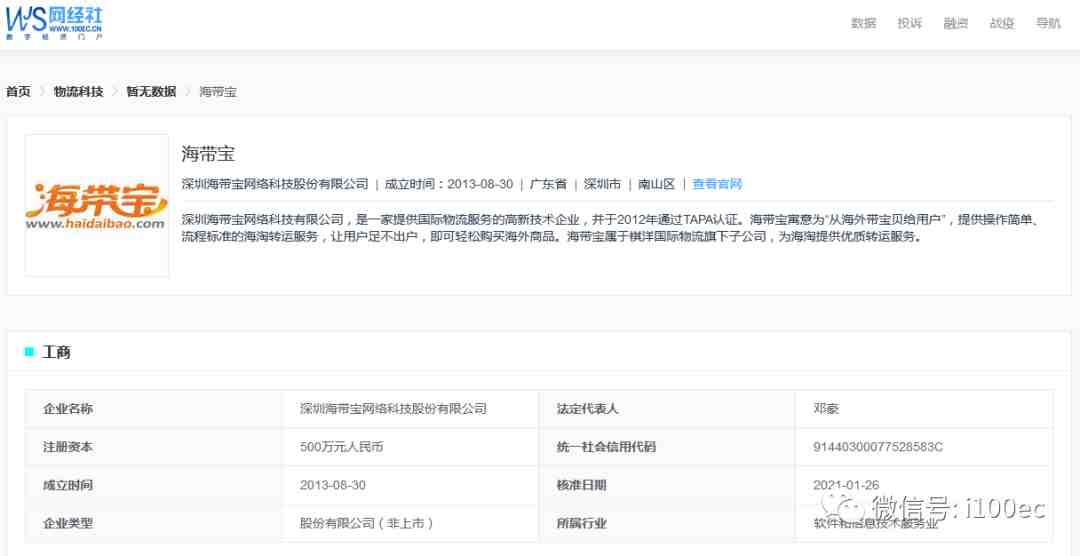Open 暂无数据 breadcrumb link

click(x=151, y=92)
